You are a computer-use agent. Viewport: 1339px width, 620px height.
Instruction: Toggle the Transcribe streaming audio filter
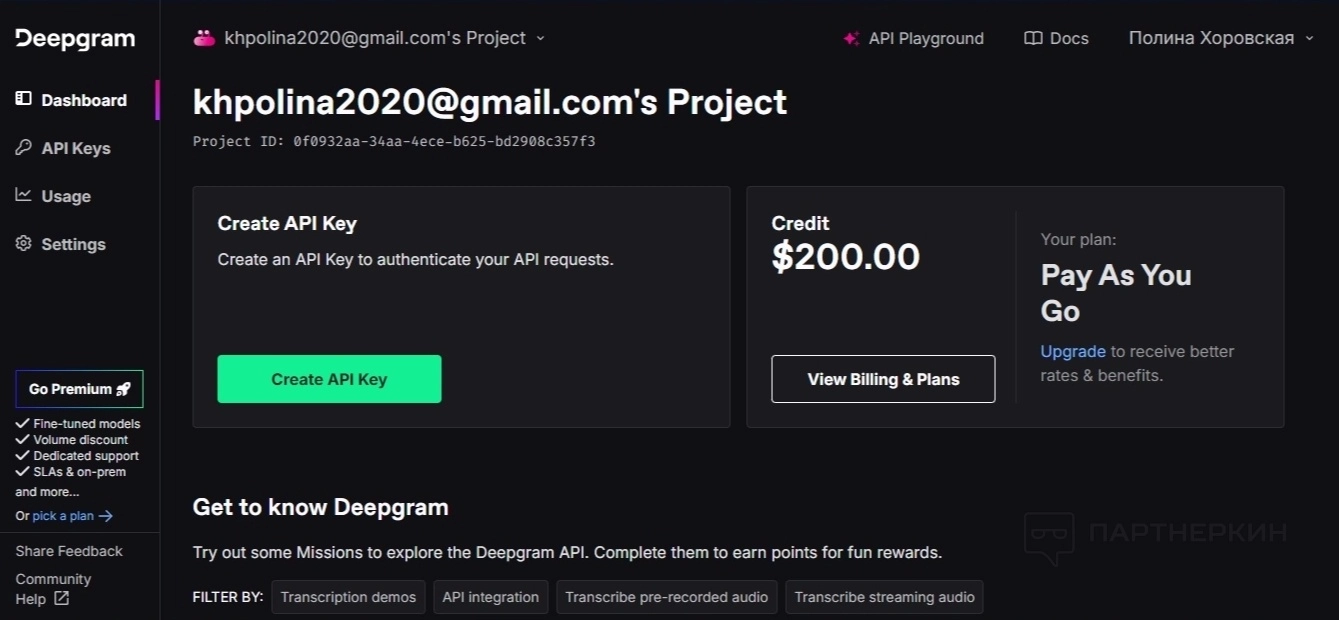click(884, 597)
